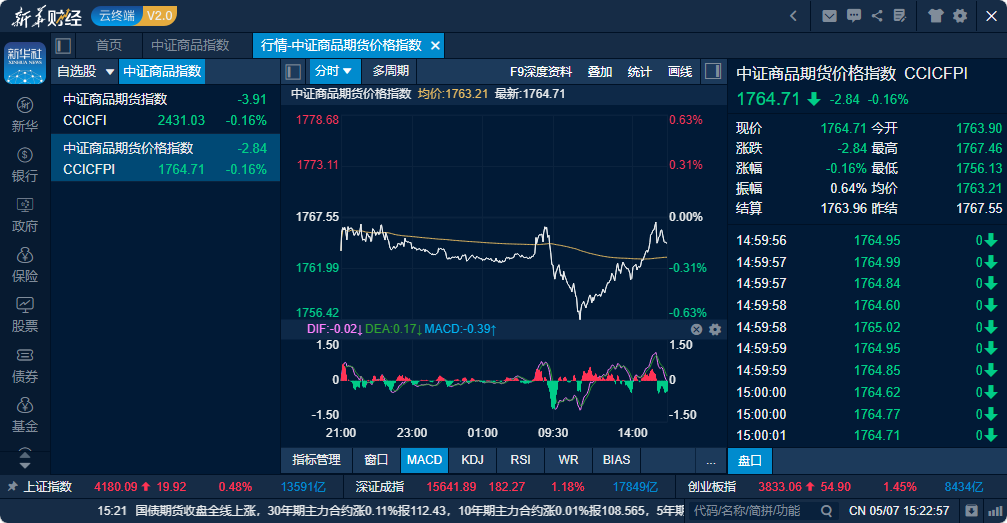Click the pin icon before 上证指数
Screen dimensions: 1007x523
click(12, 486)
